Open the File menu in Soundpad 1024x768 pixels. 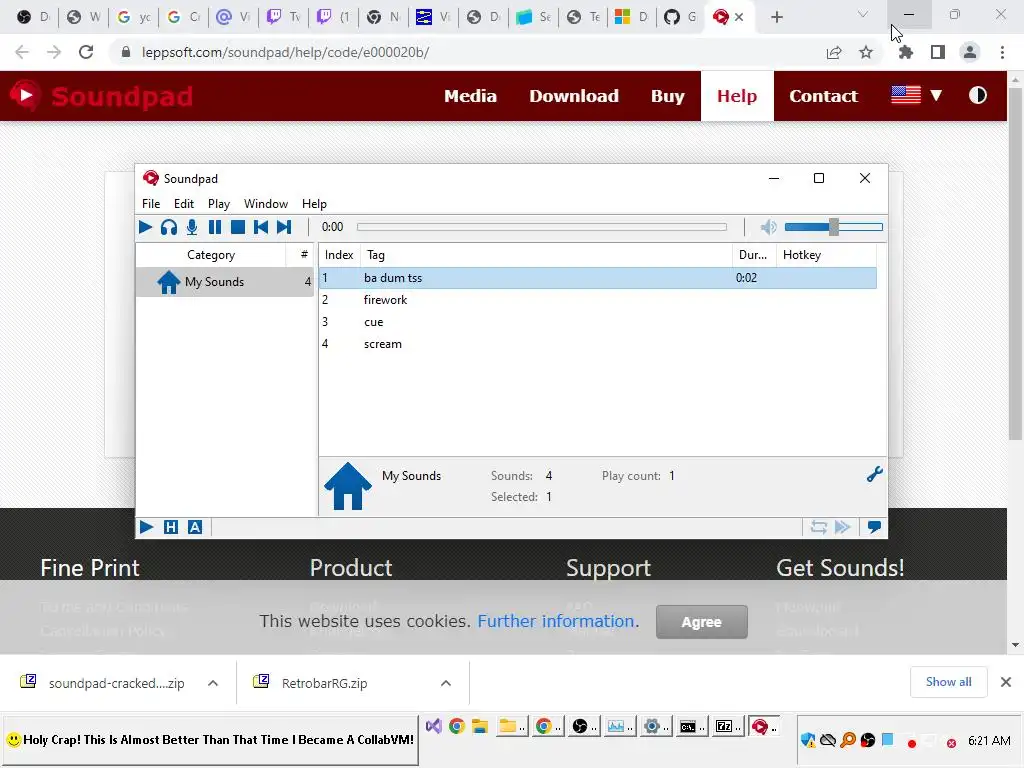pyautogui.click(x=151, y=204)
